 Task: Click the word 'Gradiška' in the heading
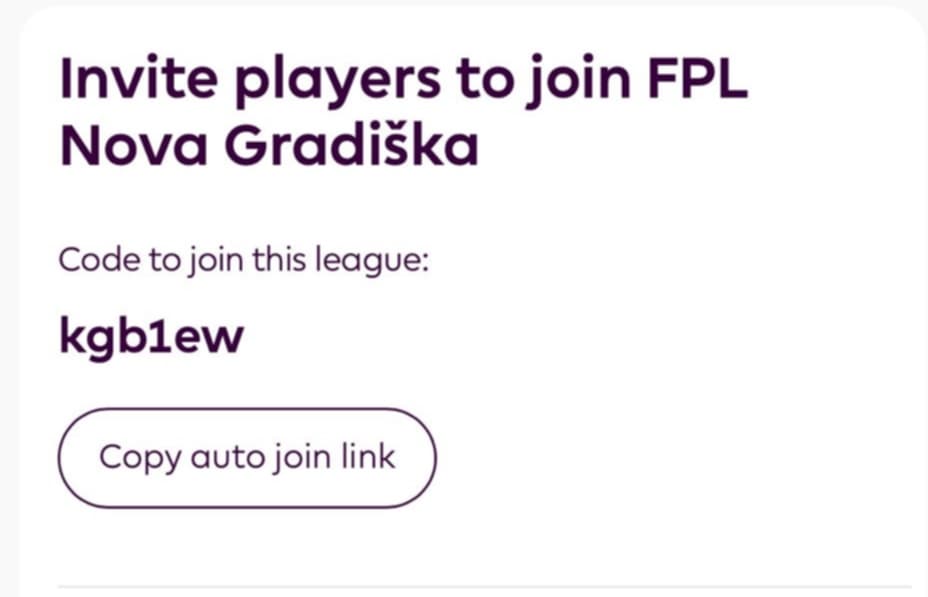(x=352, y=144)
